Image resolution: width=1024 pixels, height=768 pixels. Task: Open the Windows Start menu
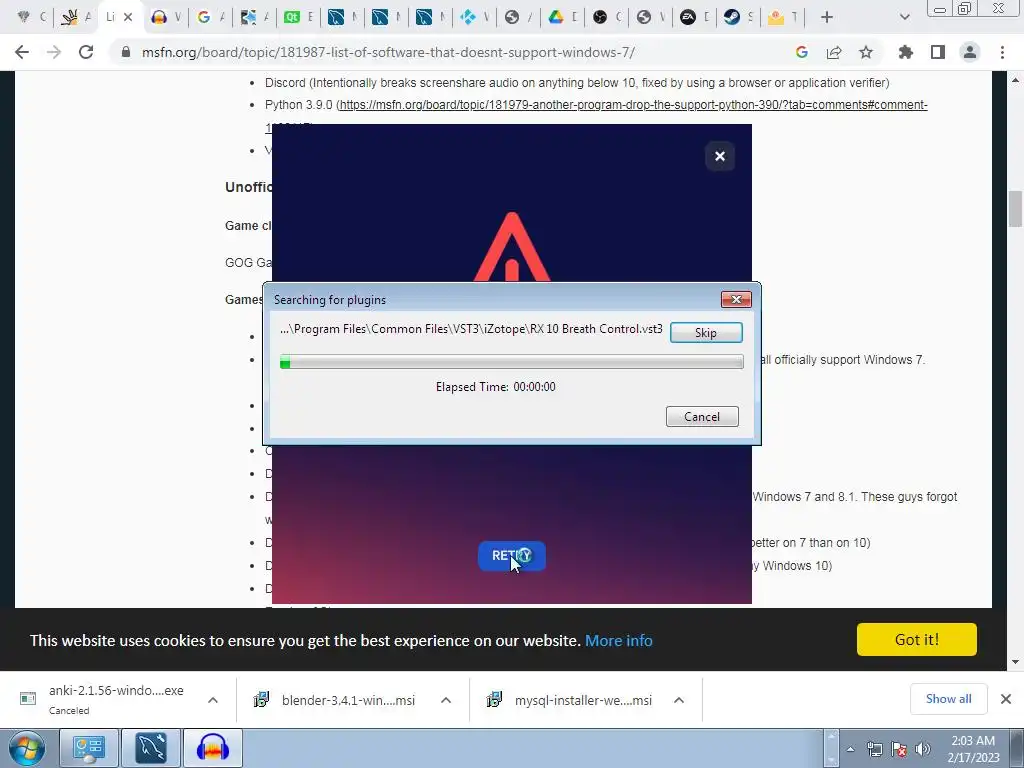pyautogui.click(x=26, y=748)
